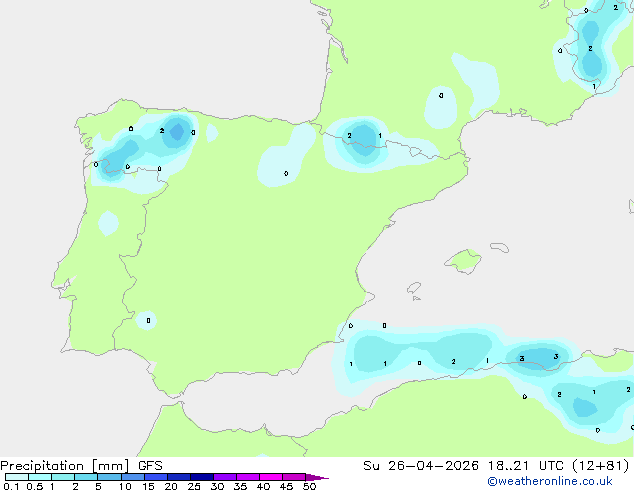Click the 1 to 2 mm legend swatch
The height and width of the screenshot is (490, 634).
(x=63, y=477)
